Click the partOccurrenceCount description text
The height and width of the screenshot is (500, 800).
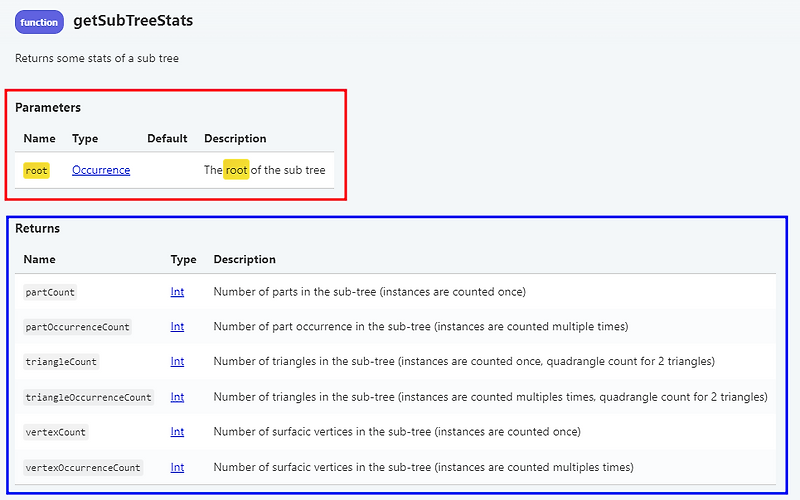tap(421, 327)
